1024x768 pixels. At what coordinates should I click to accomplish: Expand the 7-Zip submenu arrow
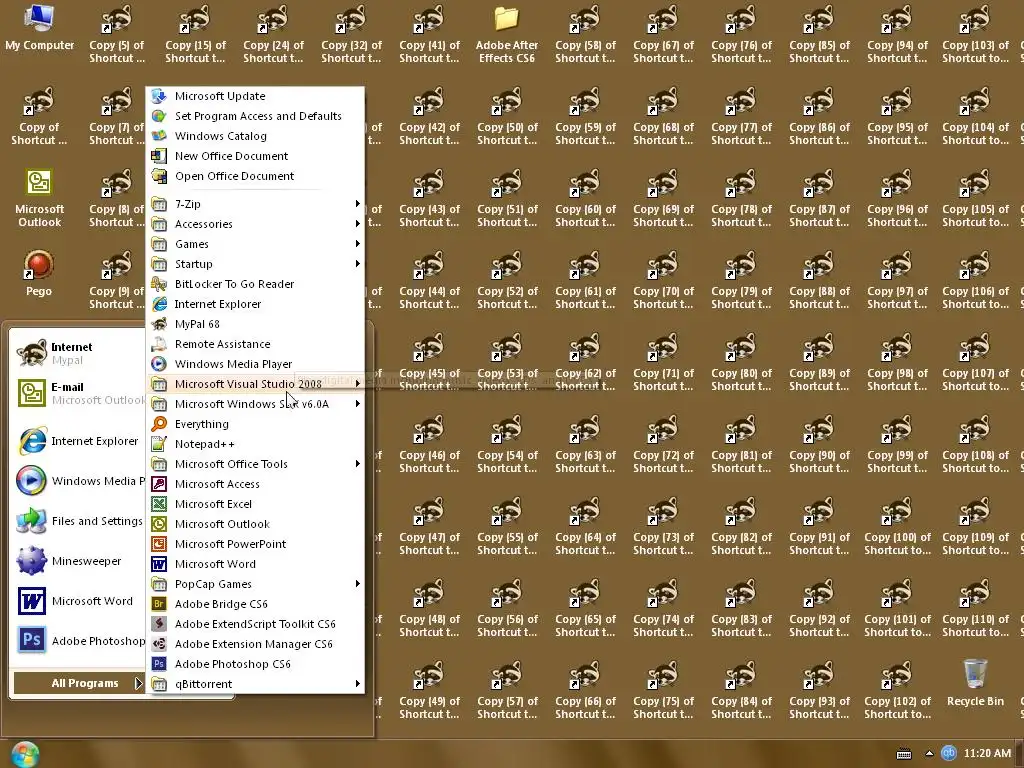(x=357, y=204)
